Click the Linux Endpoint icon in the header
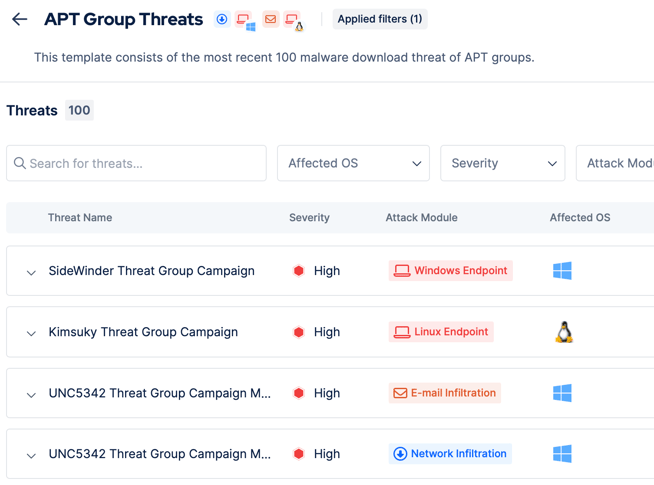The image size is (654, 485). click(x=293, y=20)
